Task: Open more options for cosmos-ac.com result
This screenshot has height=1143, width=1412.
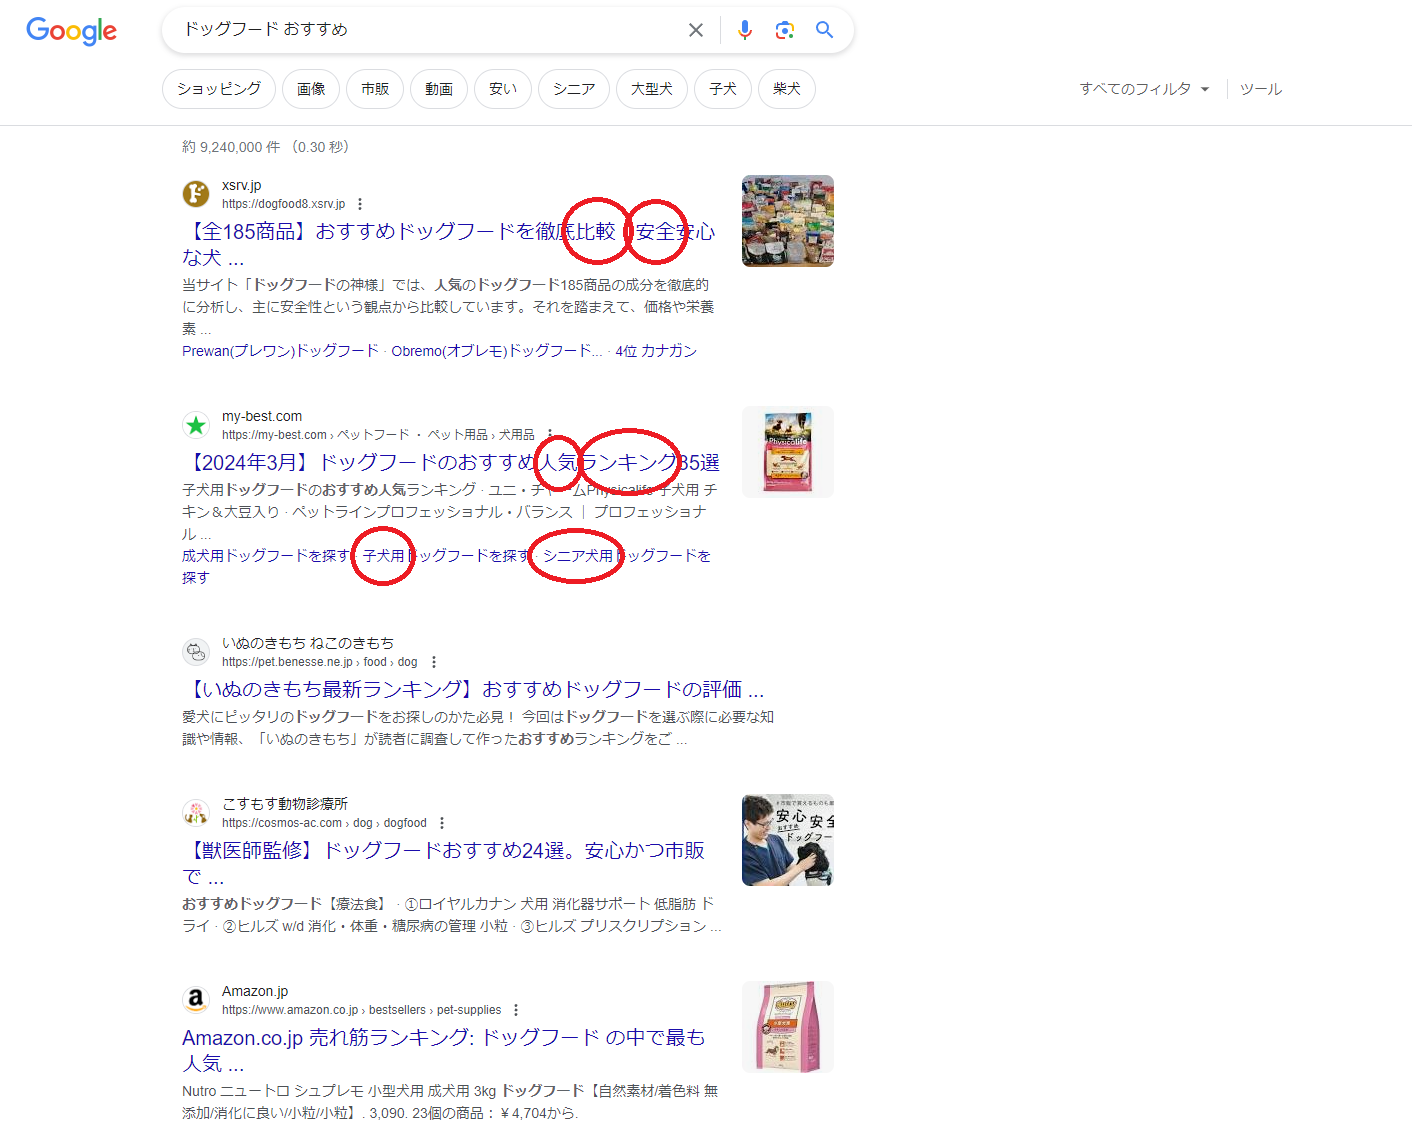Action: (x=442, y=823)
